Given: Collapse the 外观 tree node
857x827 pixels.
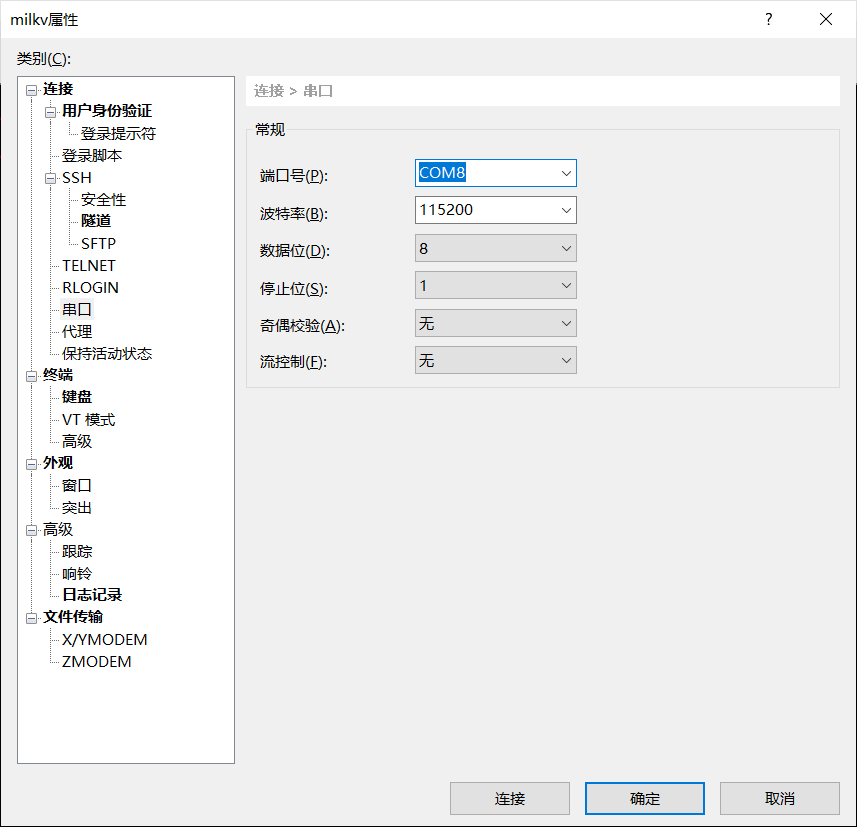Looking at the screenshot, I should [x=32, y=464].
